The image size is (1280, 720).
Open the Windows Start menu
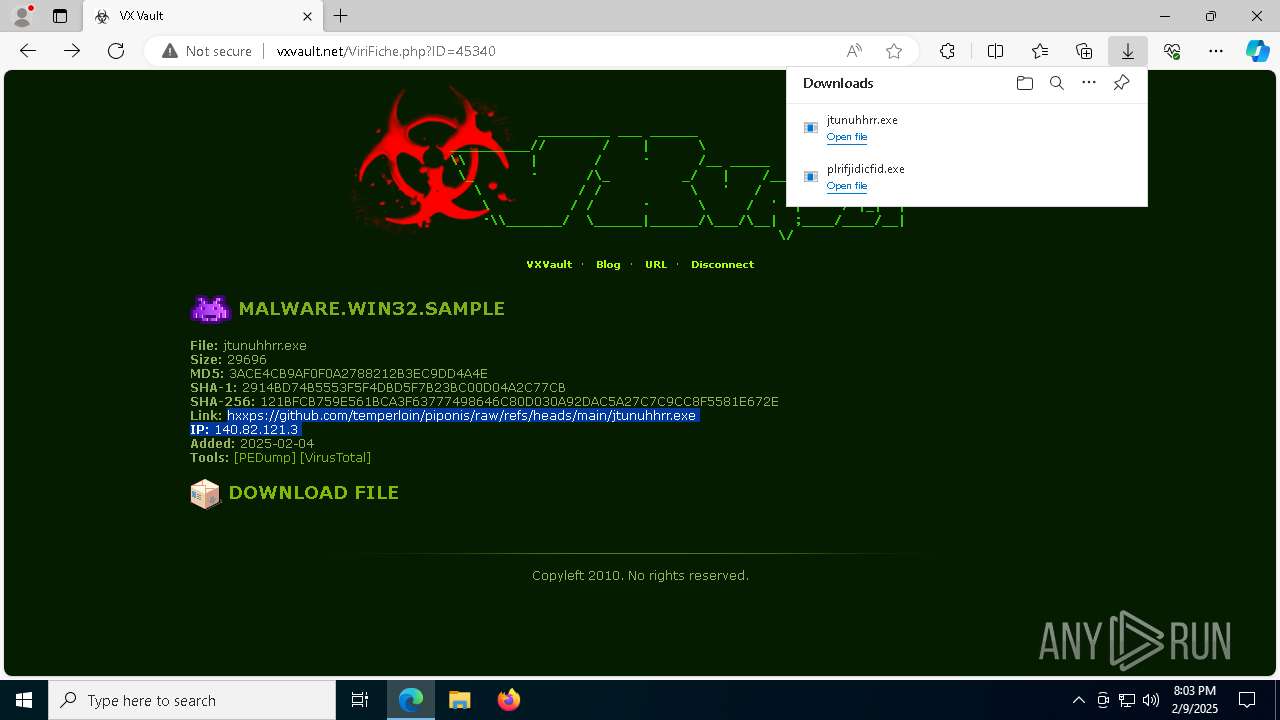[x=24, y=700]
